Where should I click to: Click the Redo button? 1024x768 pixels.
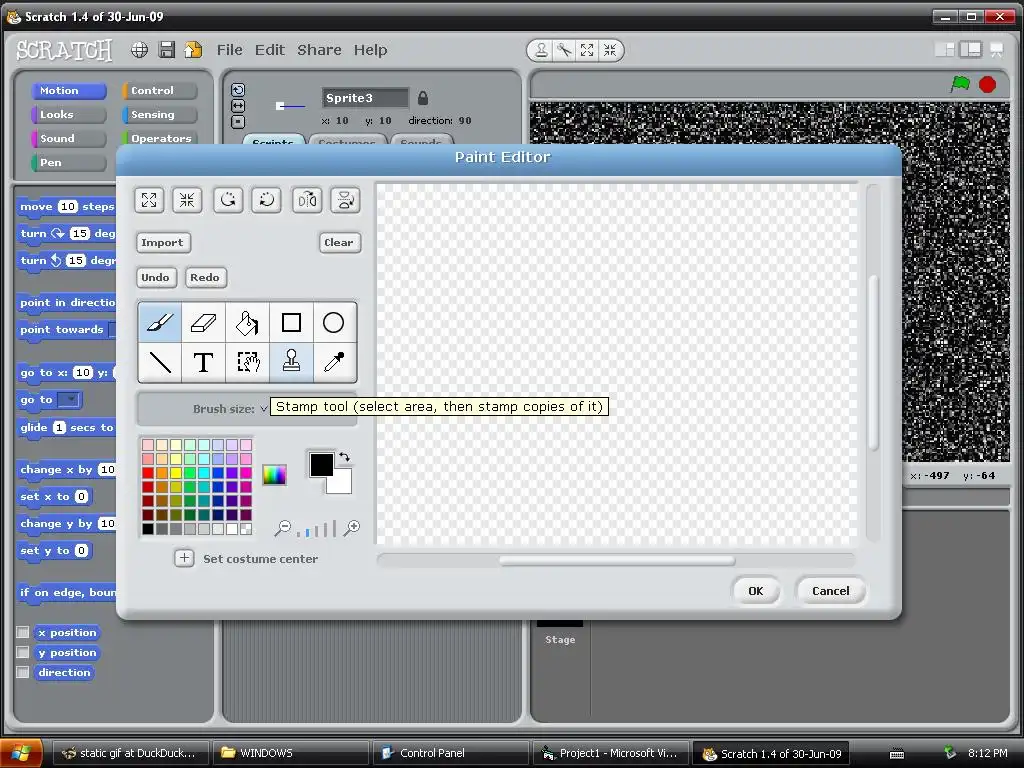[205, 277]
